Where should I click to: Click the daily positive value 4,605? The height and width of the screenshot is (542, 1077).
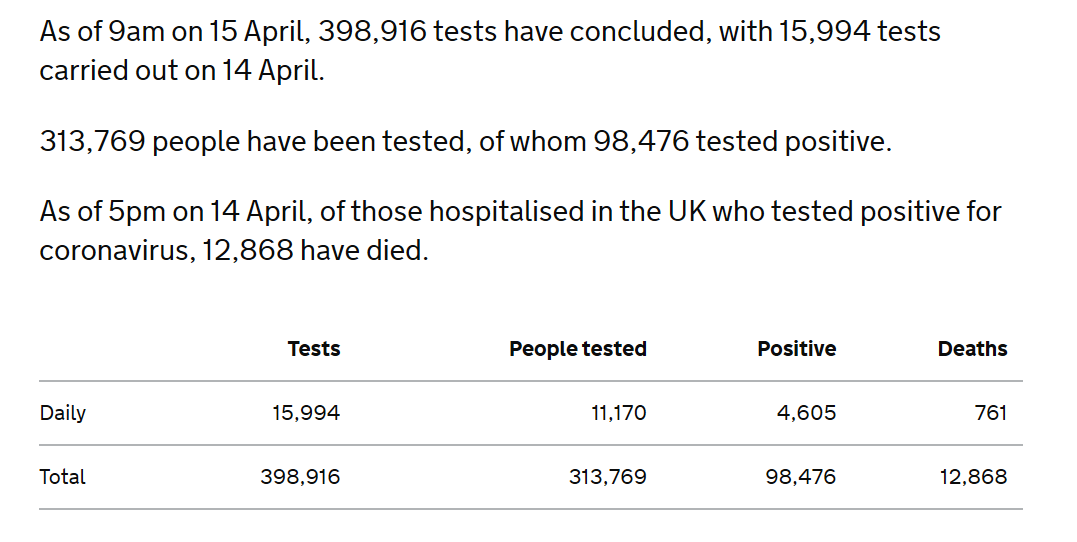806,413
